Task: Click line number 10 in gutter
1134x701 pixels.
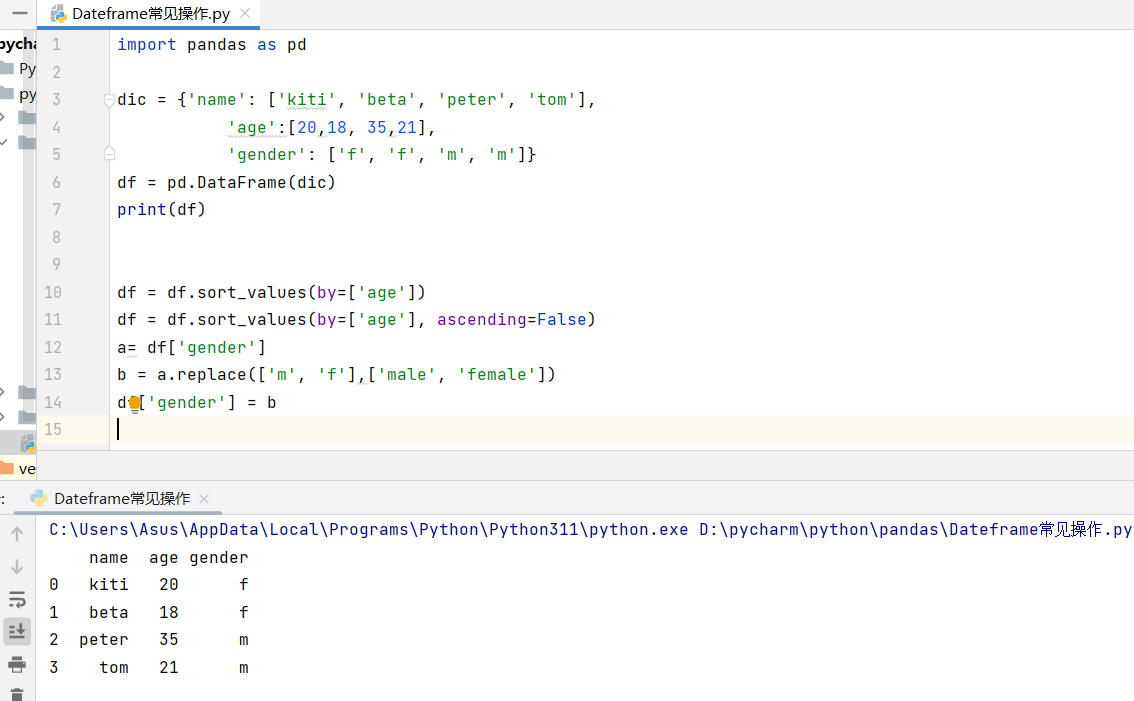Action: [52, 292]
